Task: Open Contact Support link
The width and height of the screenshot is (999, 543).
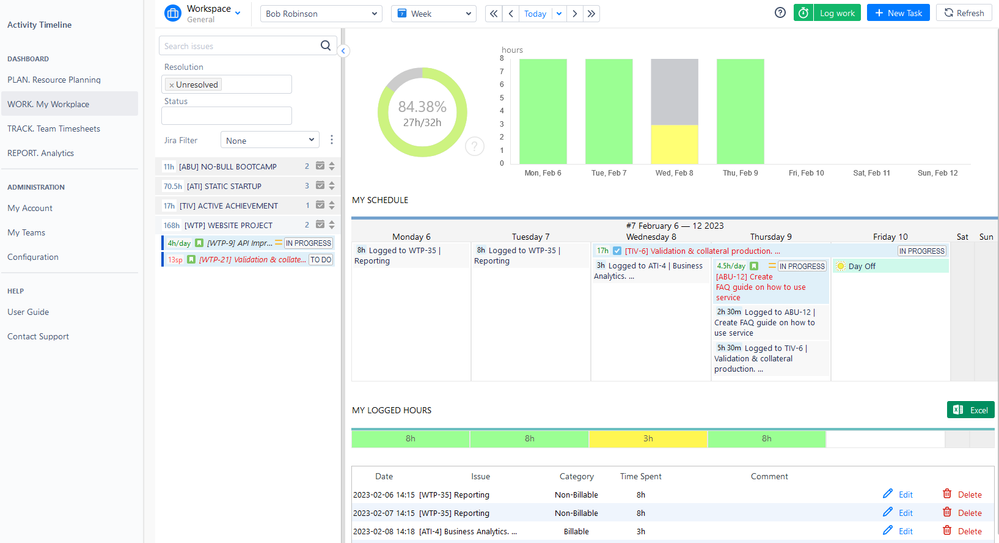Action: click(38, 336)
